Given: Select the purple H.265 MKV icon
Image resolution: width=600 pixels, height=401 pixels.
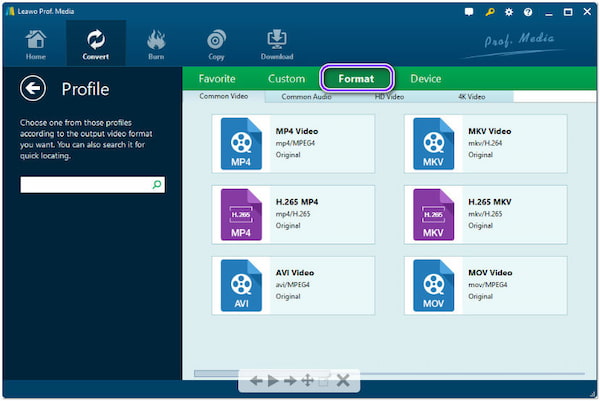Looking at the screenshot, I should point(434,214).
